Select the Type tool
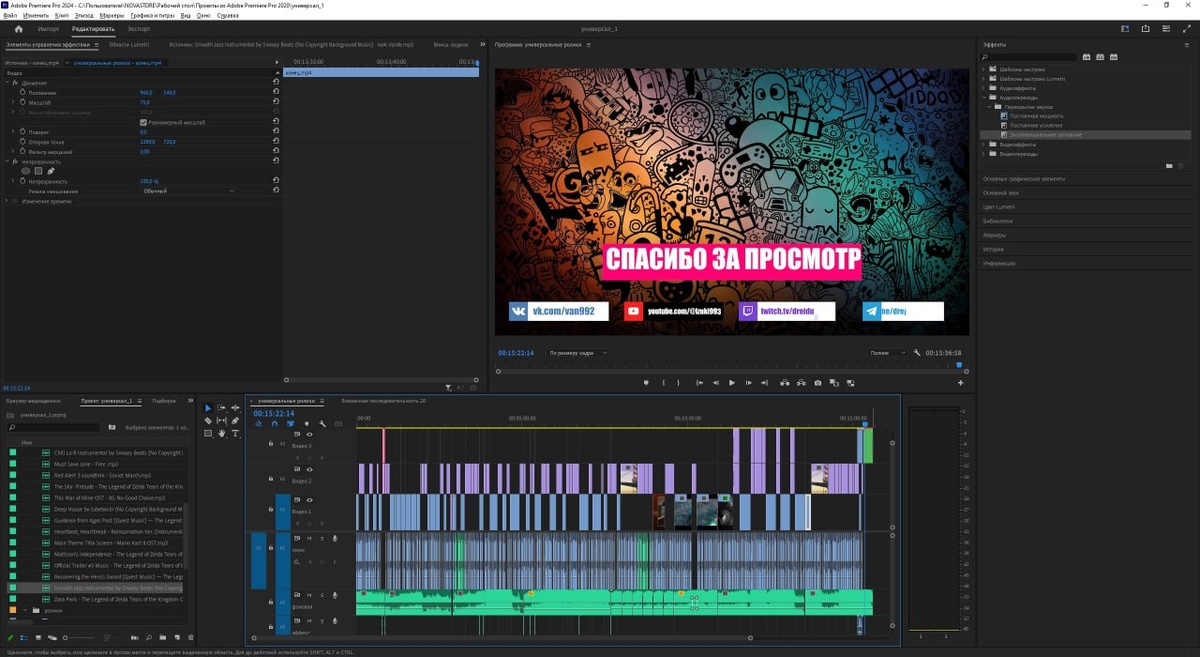Image resolution: width=1200 pixels, height=657 pixels. point(235,433)
